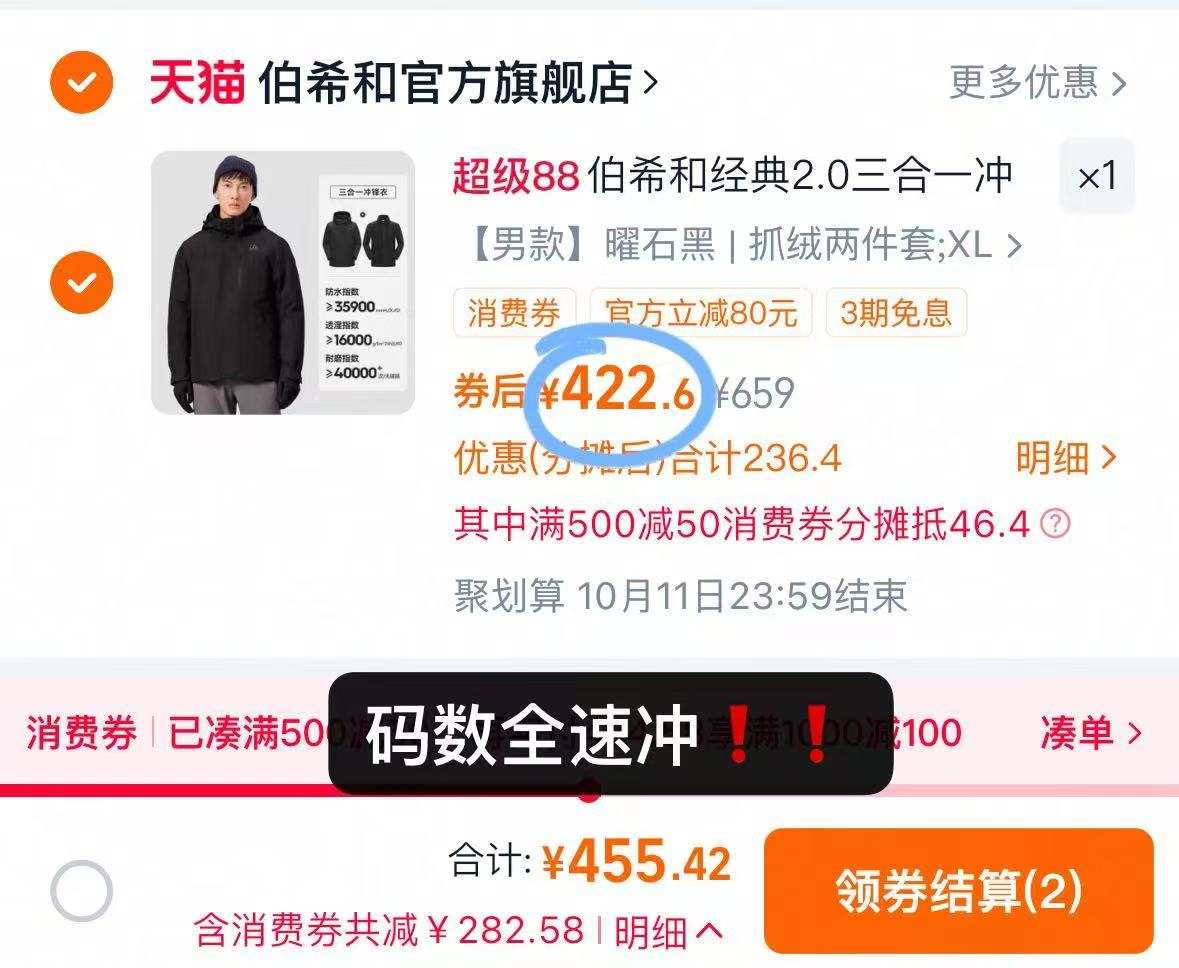Tap the red coupon progress bar

590,790
